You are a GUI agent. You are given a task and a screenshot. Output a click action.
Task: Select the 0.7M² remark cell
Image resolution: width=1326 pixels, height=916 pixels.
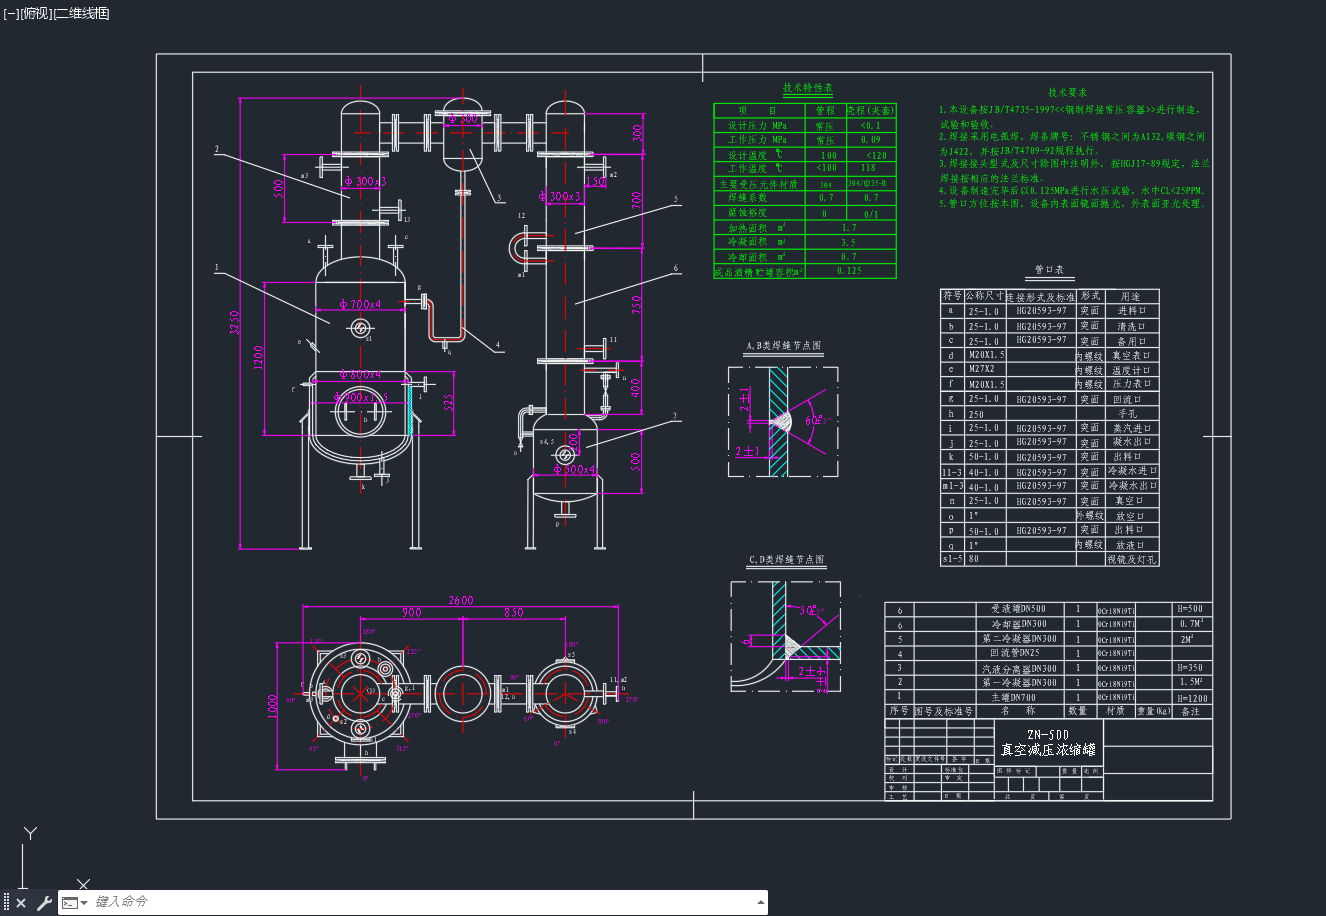tap(1192, 623)
